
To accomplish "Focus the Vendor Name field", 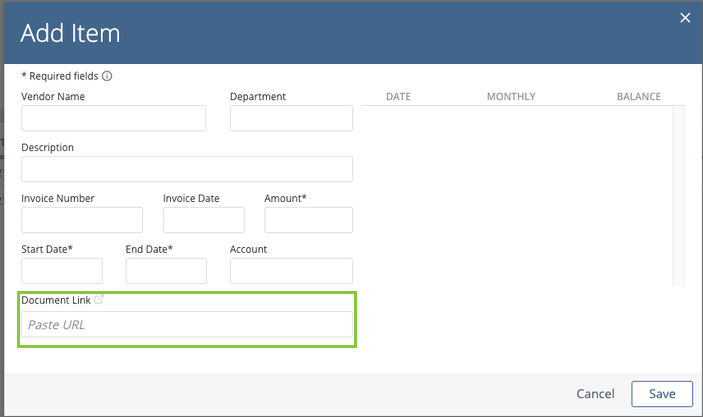I will tap(113, 118).
